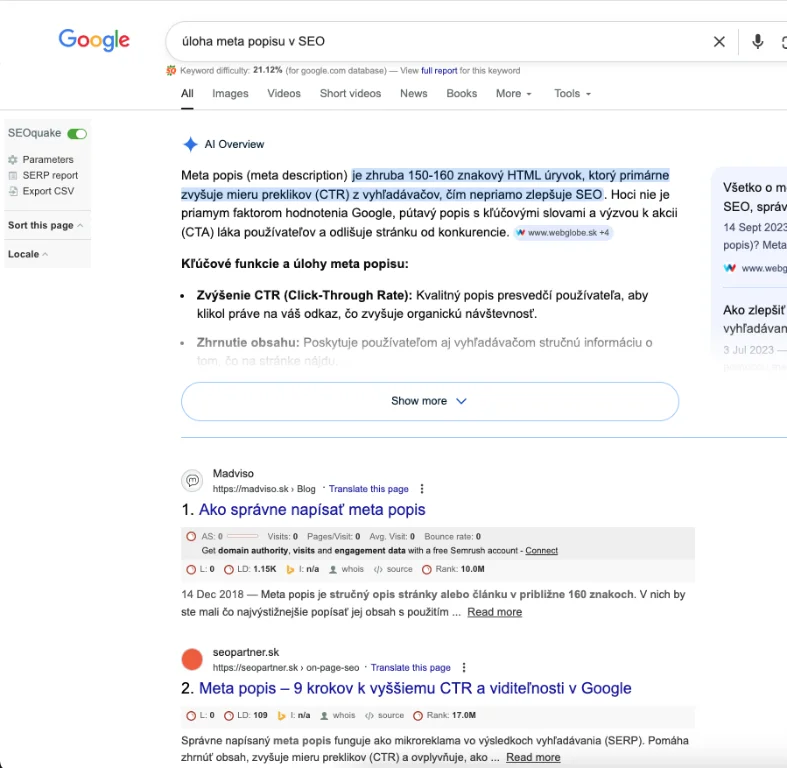This screenshot has height=768, width=787.
Task: Click the Google logo
Action: [94, 40]
